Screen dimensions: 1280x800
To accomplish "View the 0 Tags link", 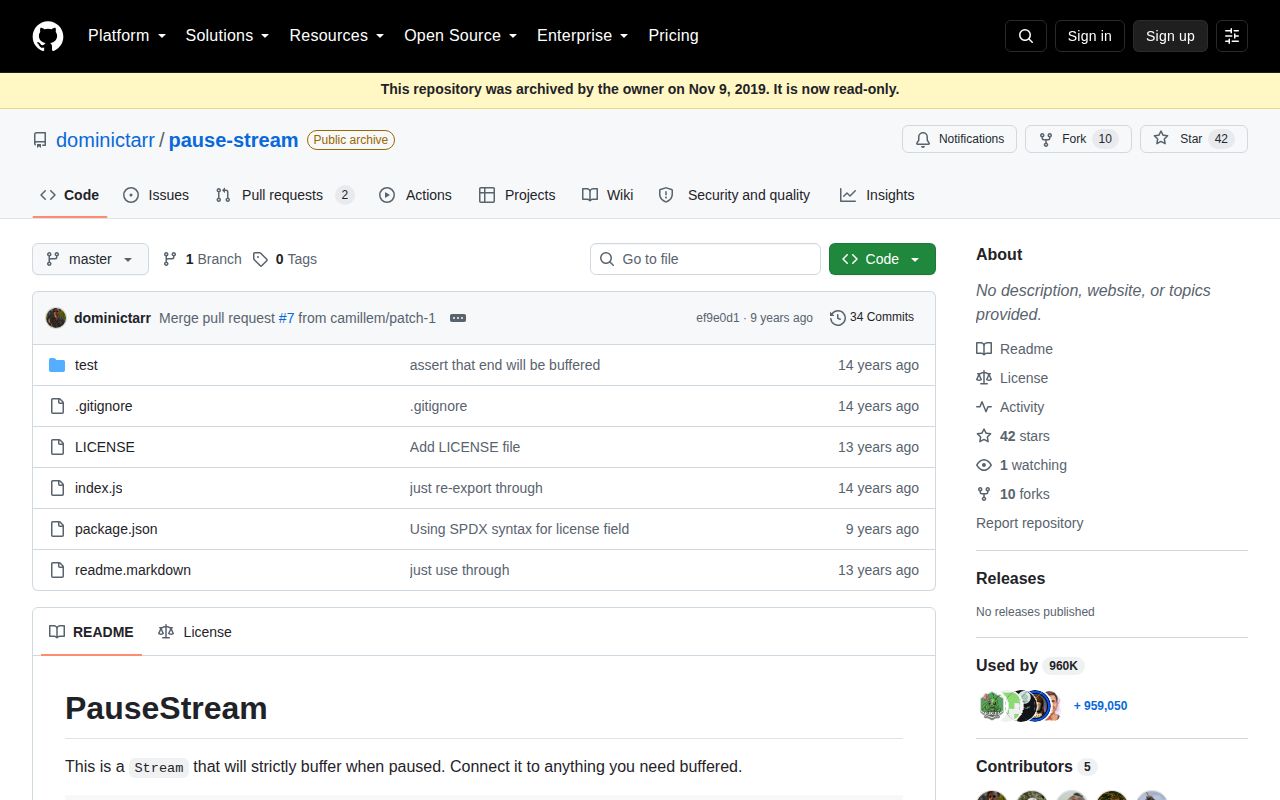I will 285,259.
